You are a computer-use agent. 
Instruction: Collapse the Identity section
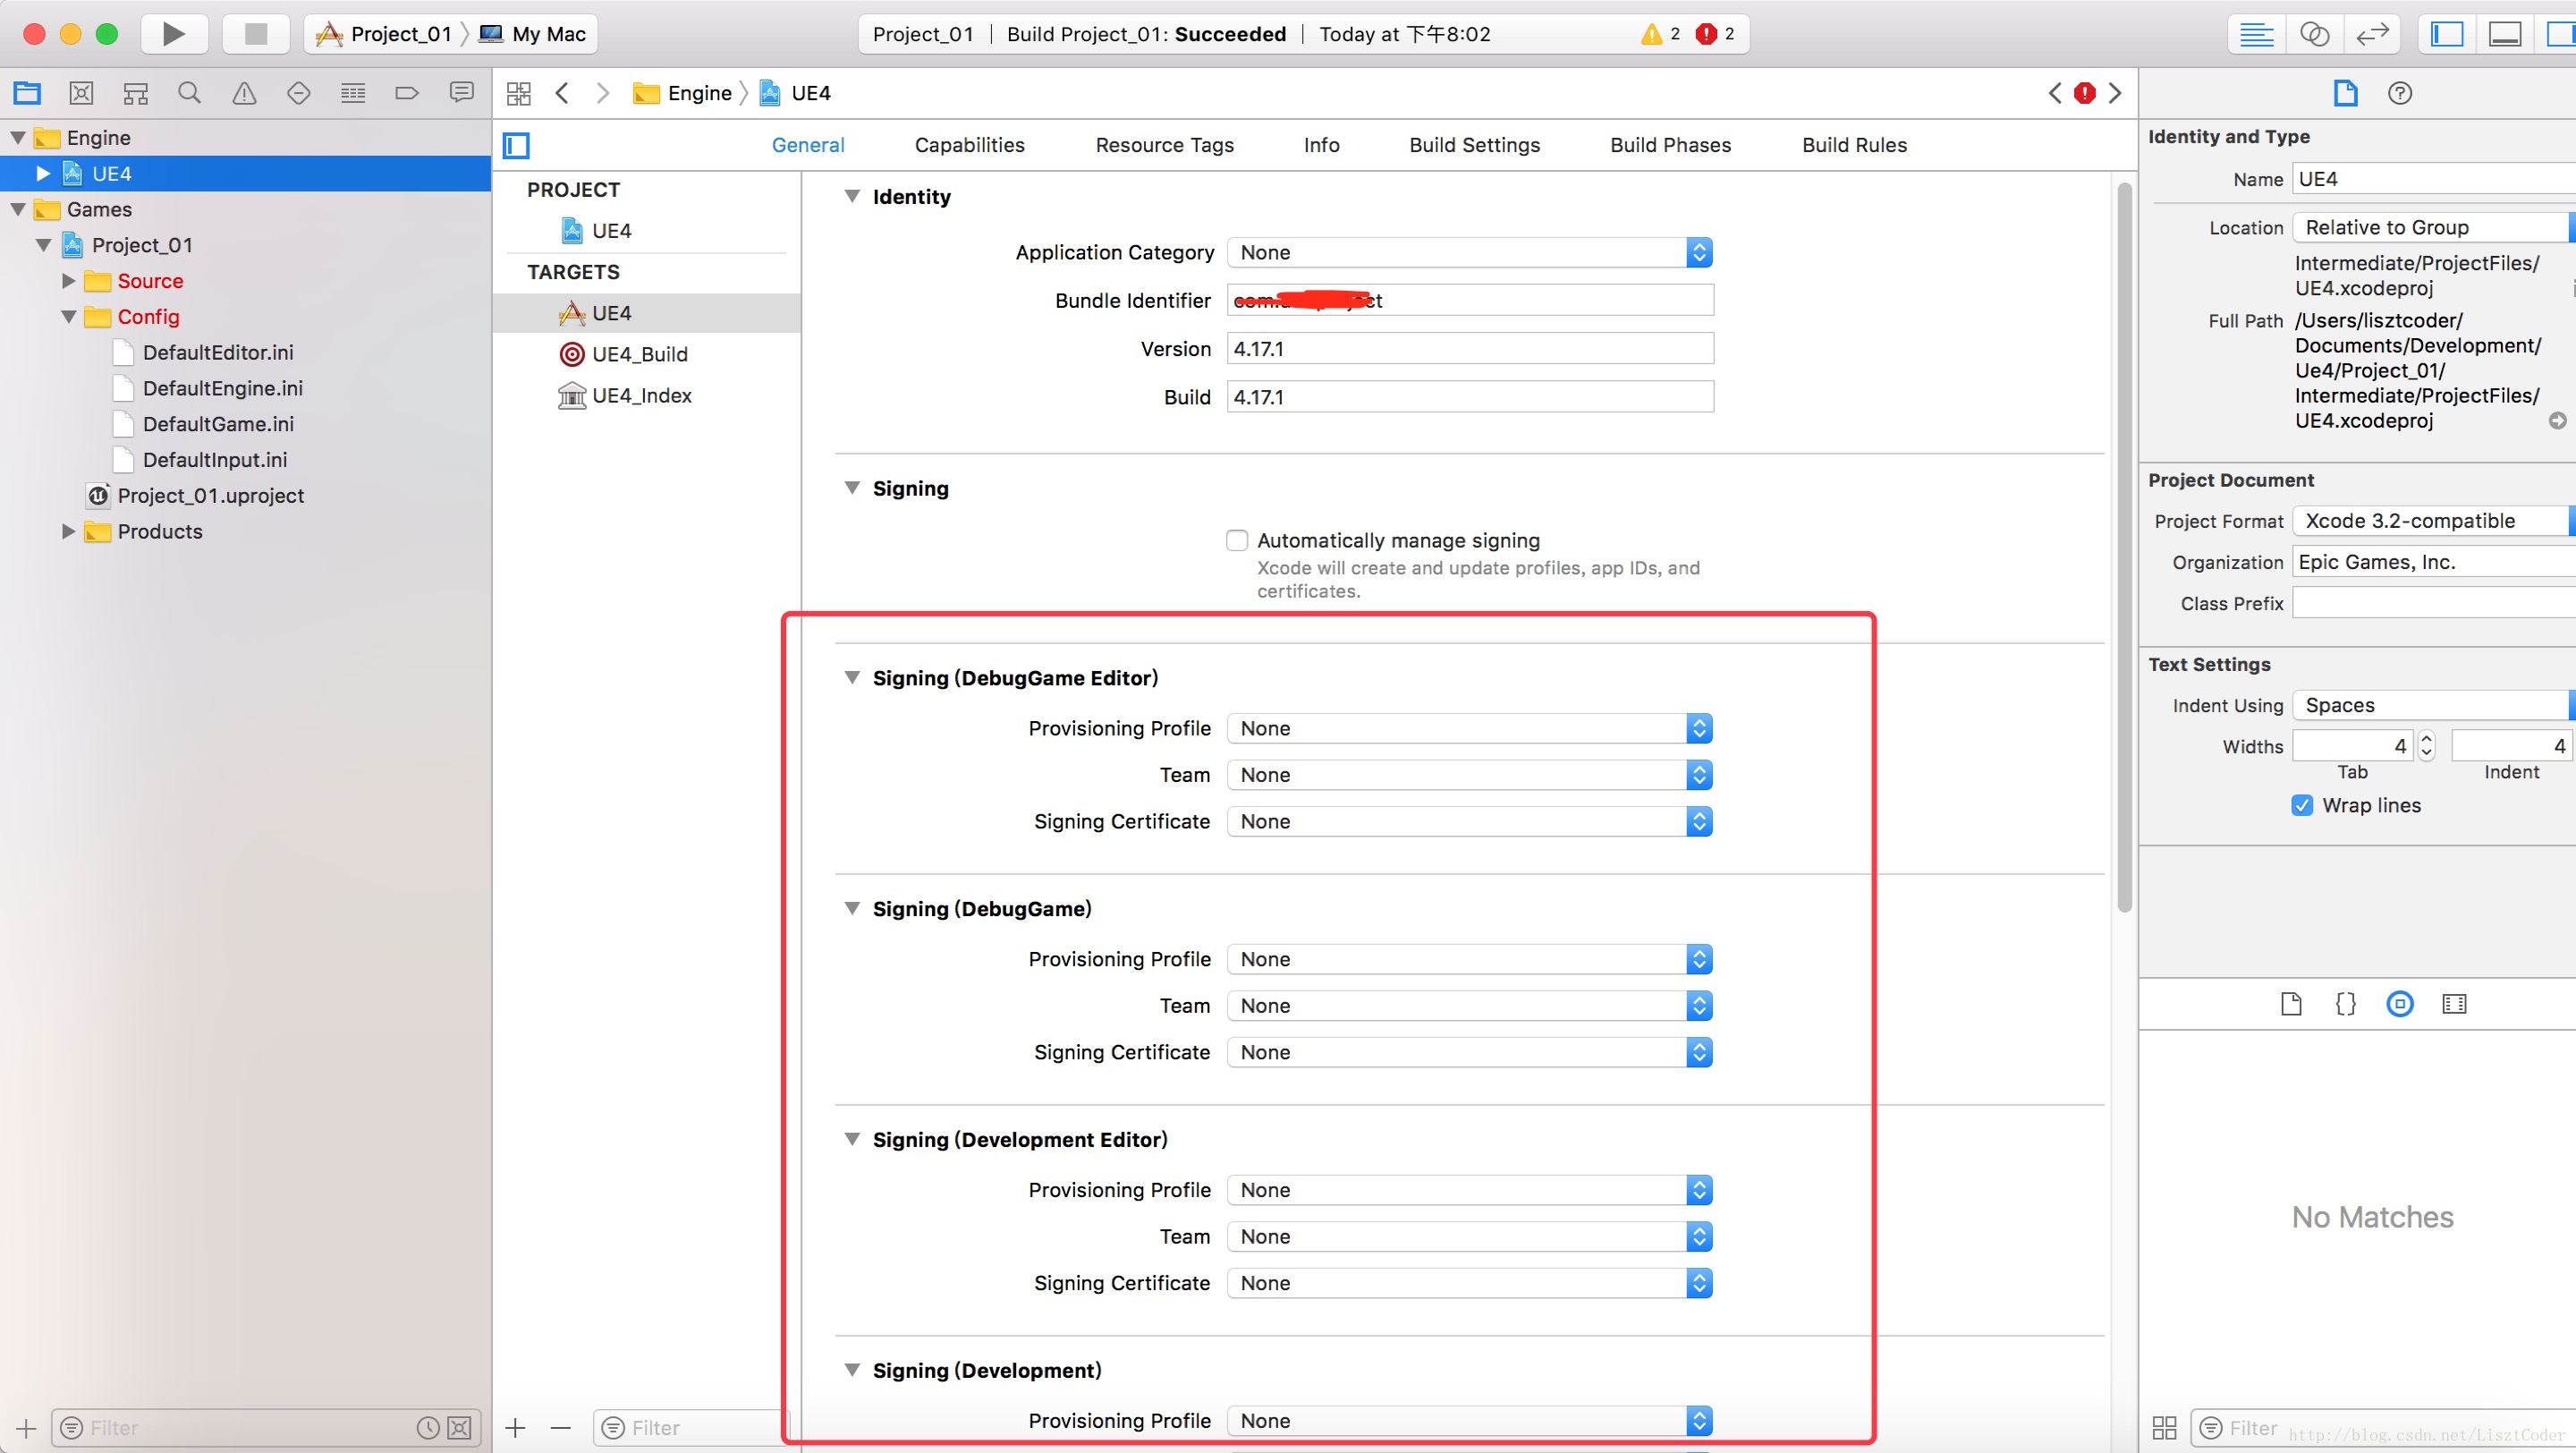click(852, 196)
